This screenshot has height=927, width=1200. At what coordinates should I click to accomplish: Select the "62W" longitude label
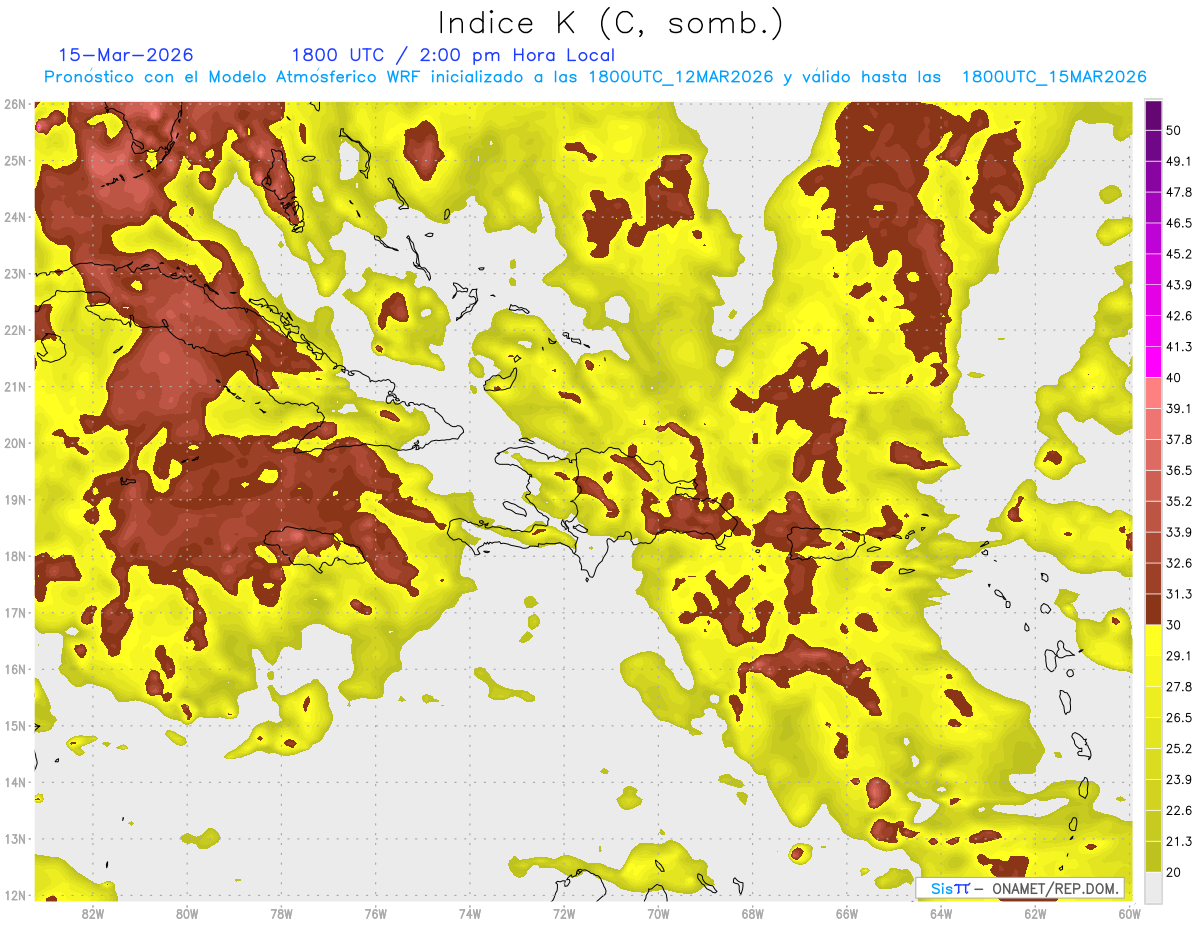click(1036, 913)
